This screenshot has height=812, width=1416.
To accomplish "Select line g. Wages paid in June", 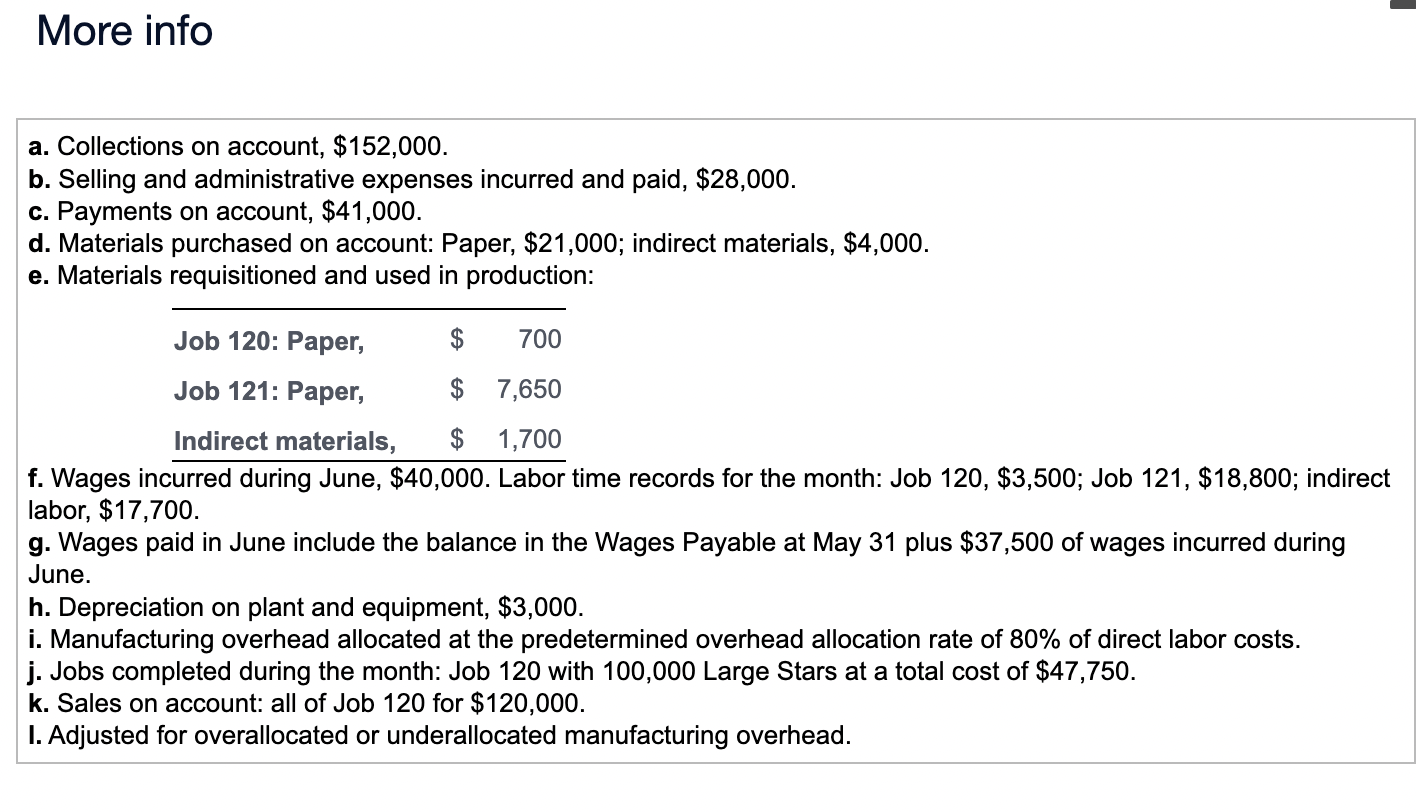I will tap(687, 558).
